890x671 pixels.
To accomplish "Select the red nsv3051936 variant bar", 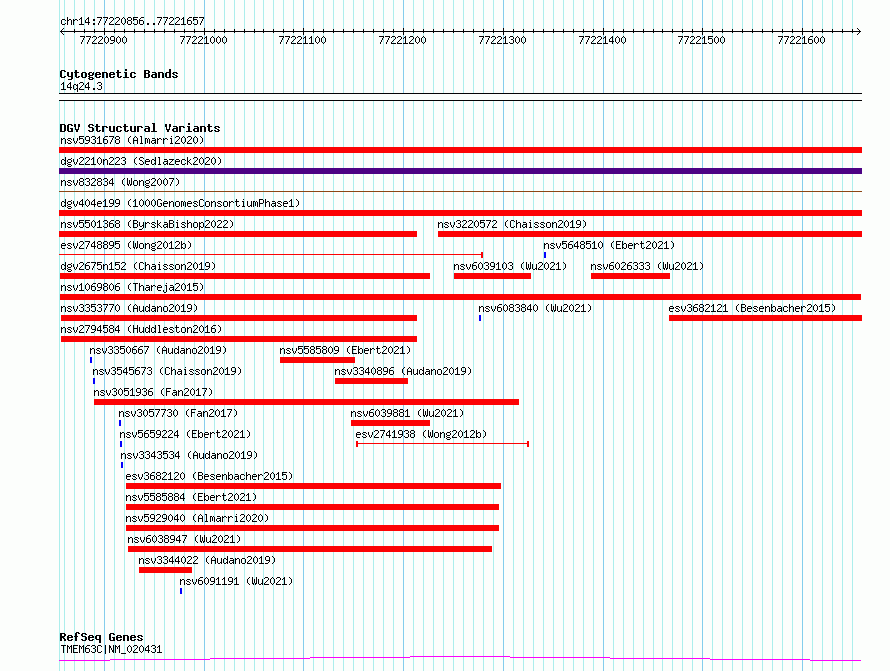I will click(x=307, y=402).
